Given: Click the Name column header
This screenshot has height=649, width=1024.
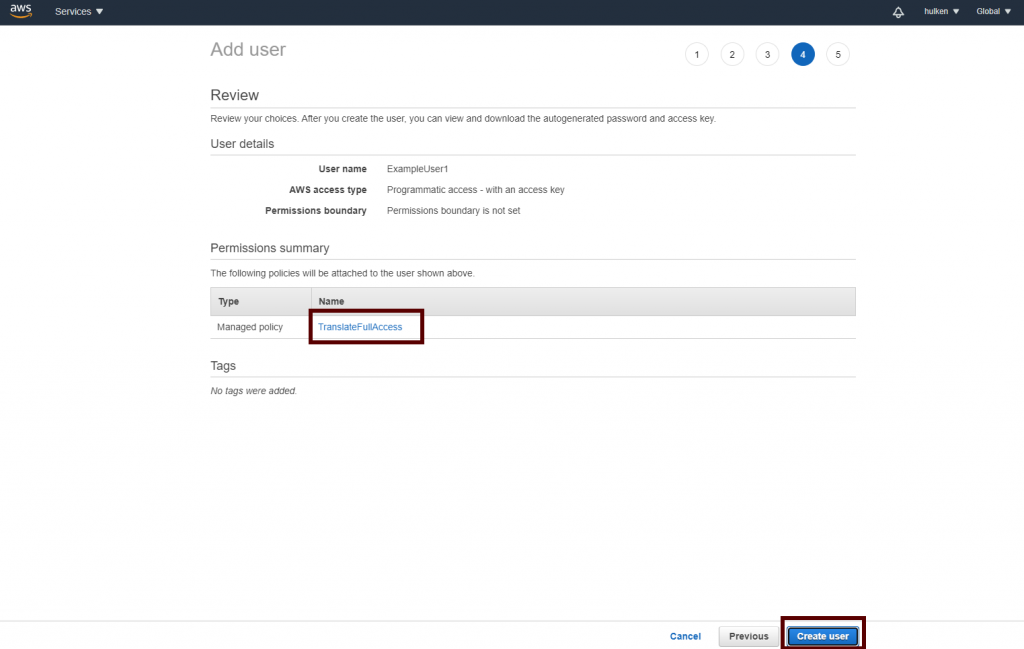Looking at the screenshot, I should pos(331,301).
